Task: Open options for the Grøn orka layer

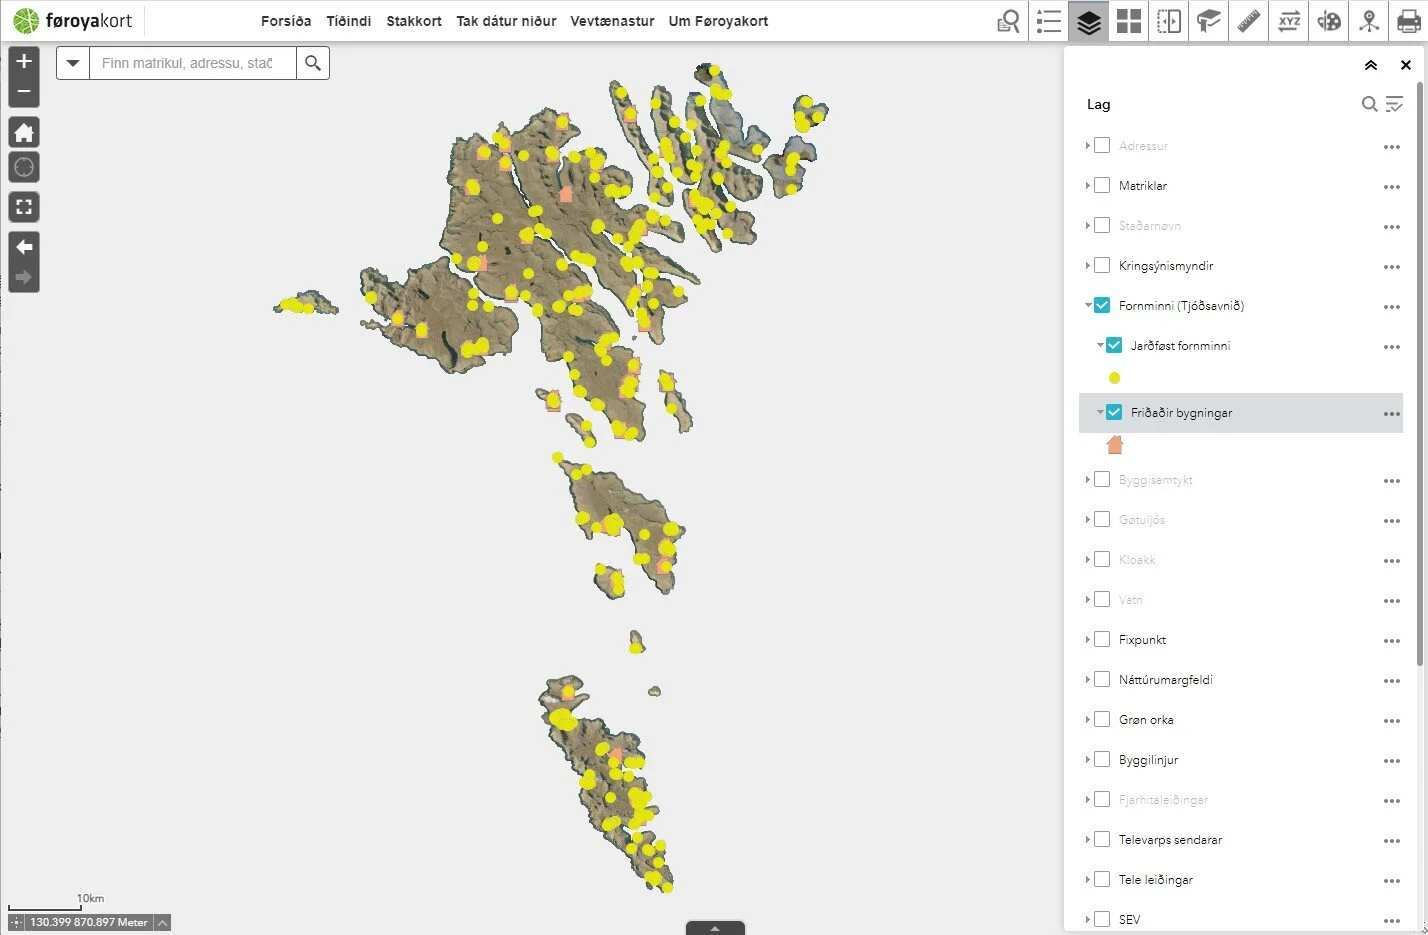Action: (1391, 721)
